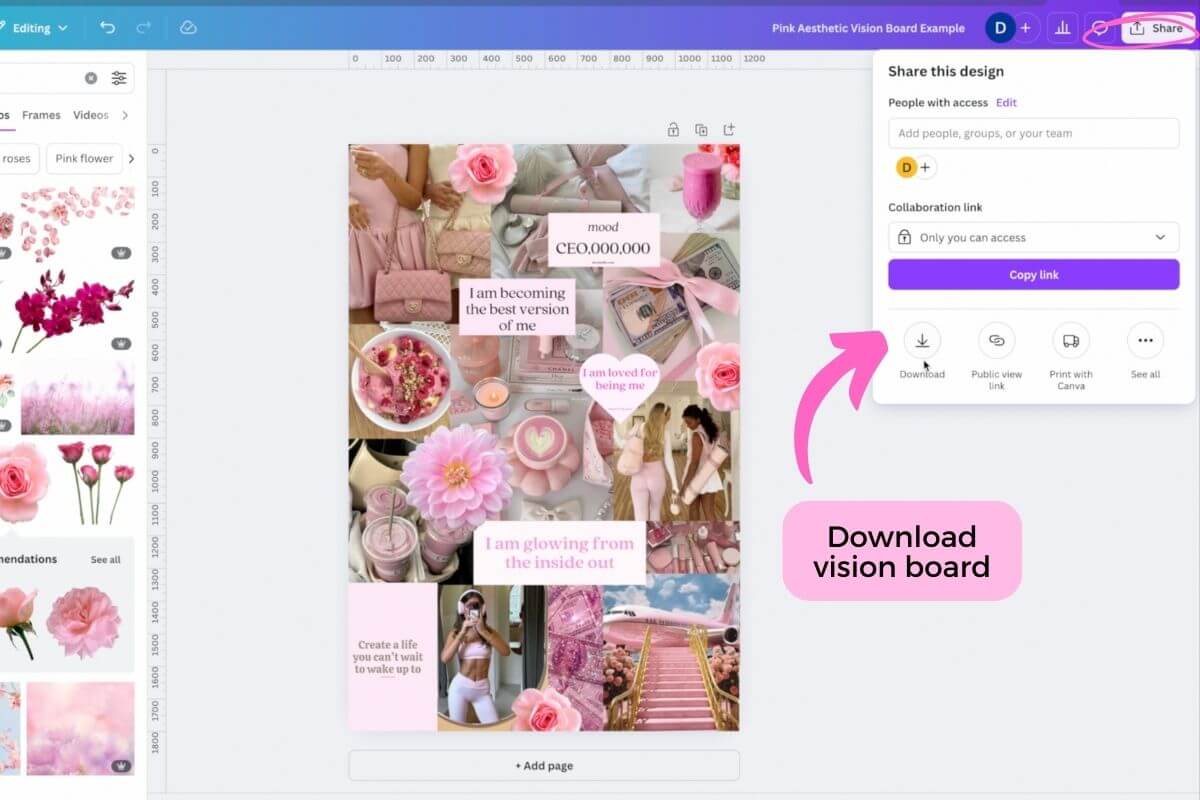Open the blue D profile avatar
Image resolution: width=1200 pixels, height=800 pixels.
[999, 28]
